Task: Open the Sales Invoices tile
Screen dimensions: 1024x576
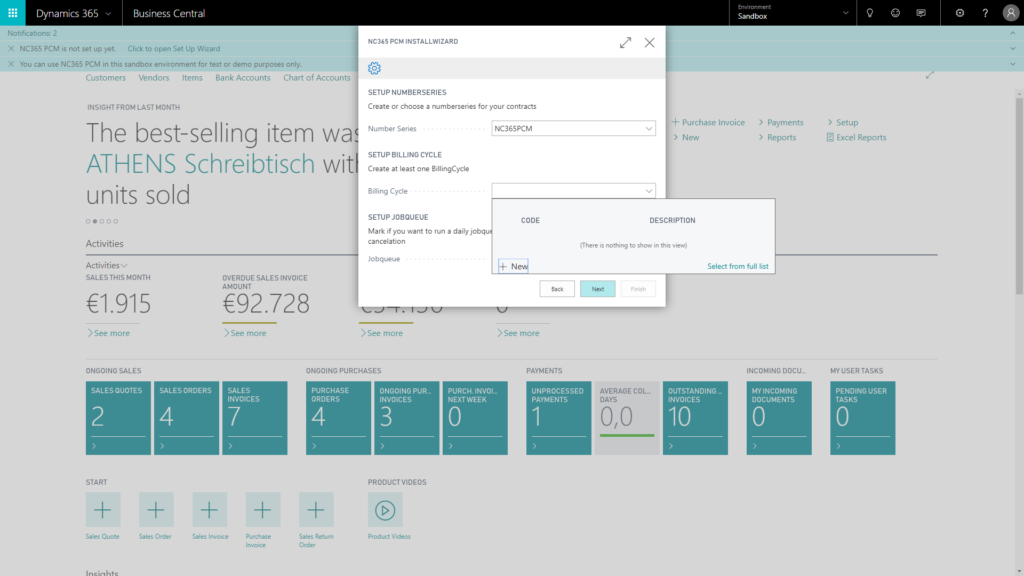Action: point(255,418)
